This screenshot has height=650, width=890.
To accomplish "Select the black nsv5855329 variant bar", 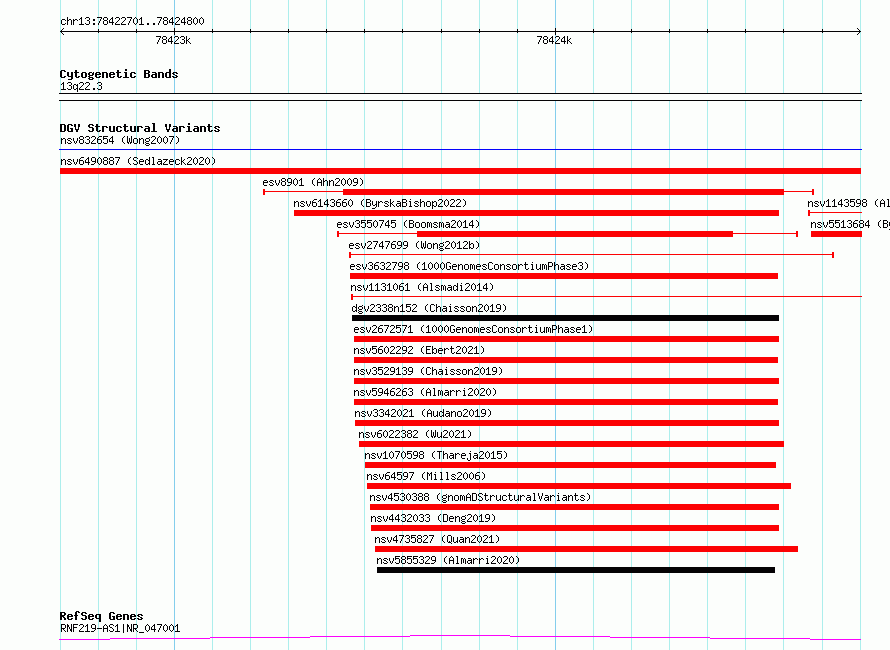I will (576, 570).
